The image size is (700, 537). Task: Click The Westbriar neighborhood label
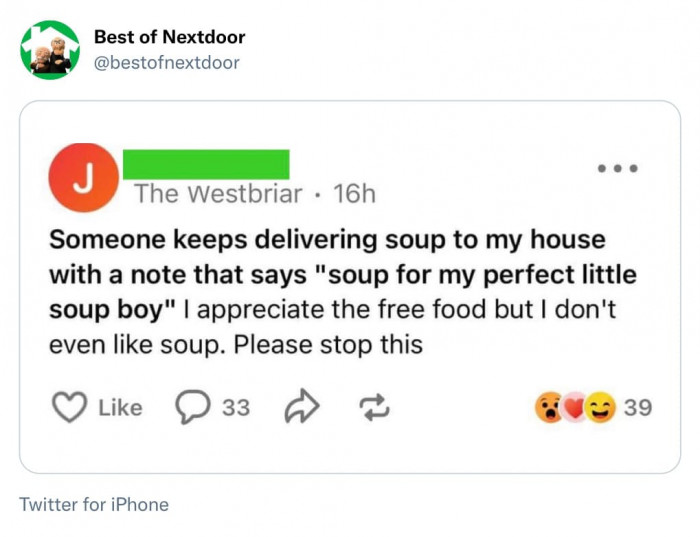click(218, 194)
